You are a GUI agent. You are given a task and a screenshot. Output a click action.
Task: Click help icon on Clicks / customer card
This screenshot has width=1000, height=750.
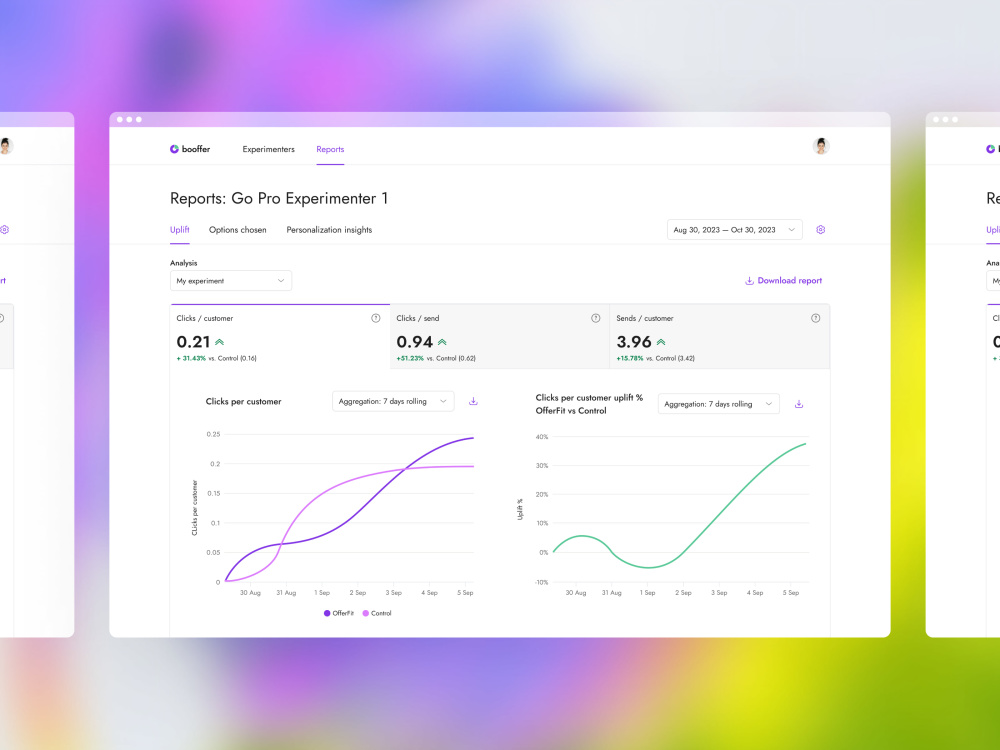376,318
